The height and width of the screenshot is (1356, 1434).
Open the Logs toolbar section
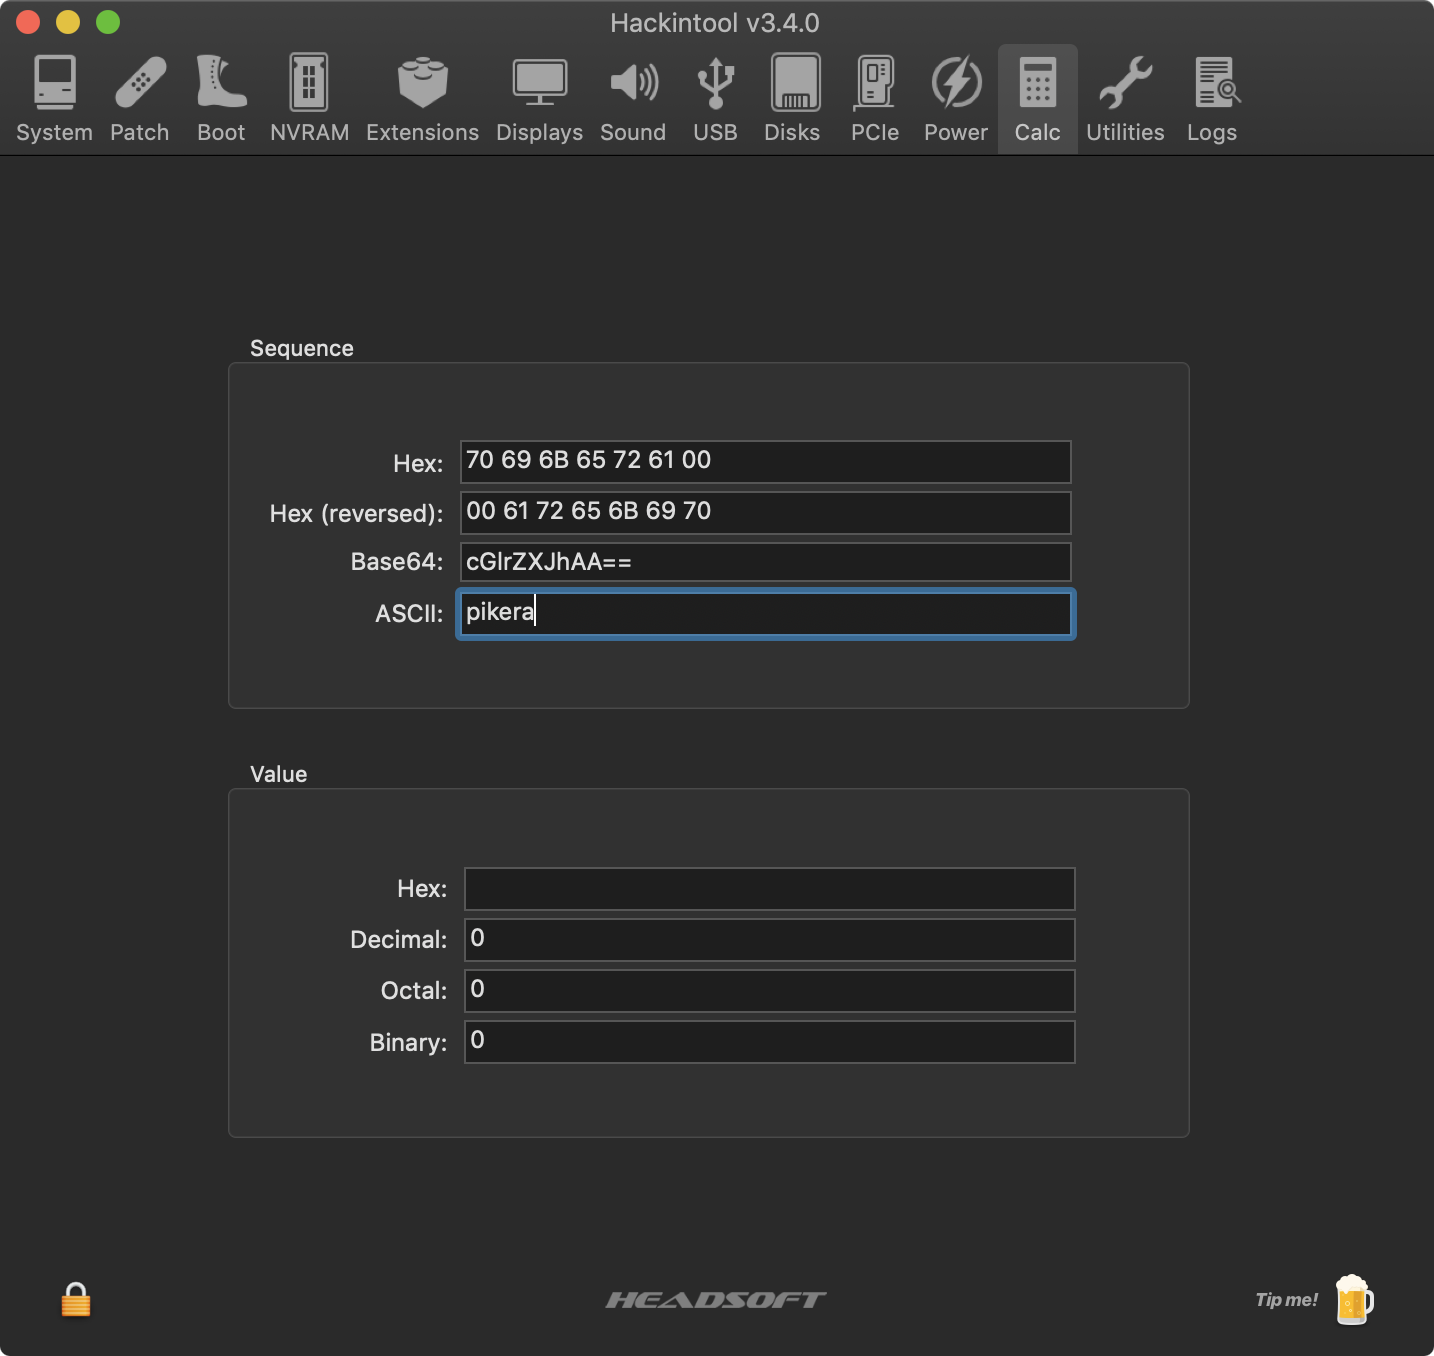(x=1212, y=99)
